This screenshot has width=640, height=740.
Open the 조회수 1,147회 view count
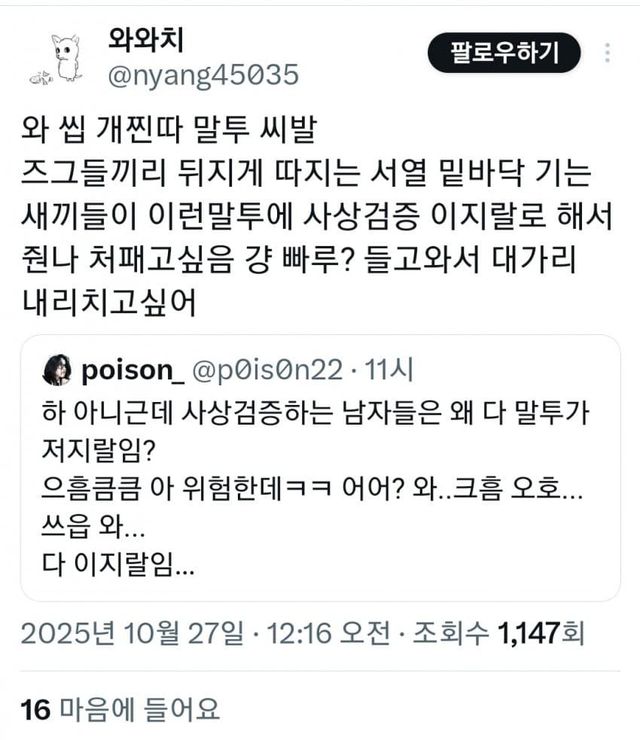499,633
